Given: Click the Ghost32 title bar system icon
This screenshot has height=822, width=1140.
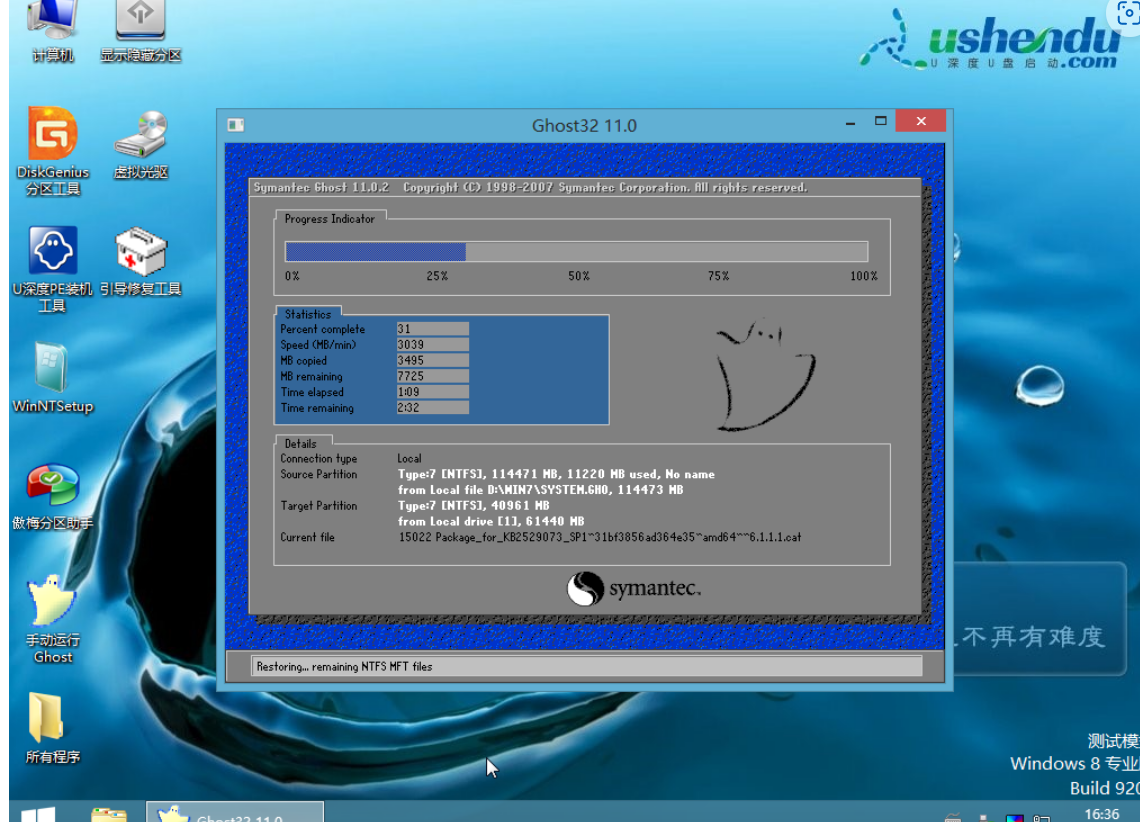Looking at the screenshot, I should pos(236,125).
